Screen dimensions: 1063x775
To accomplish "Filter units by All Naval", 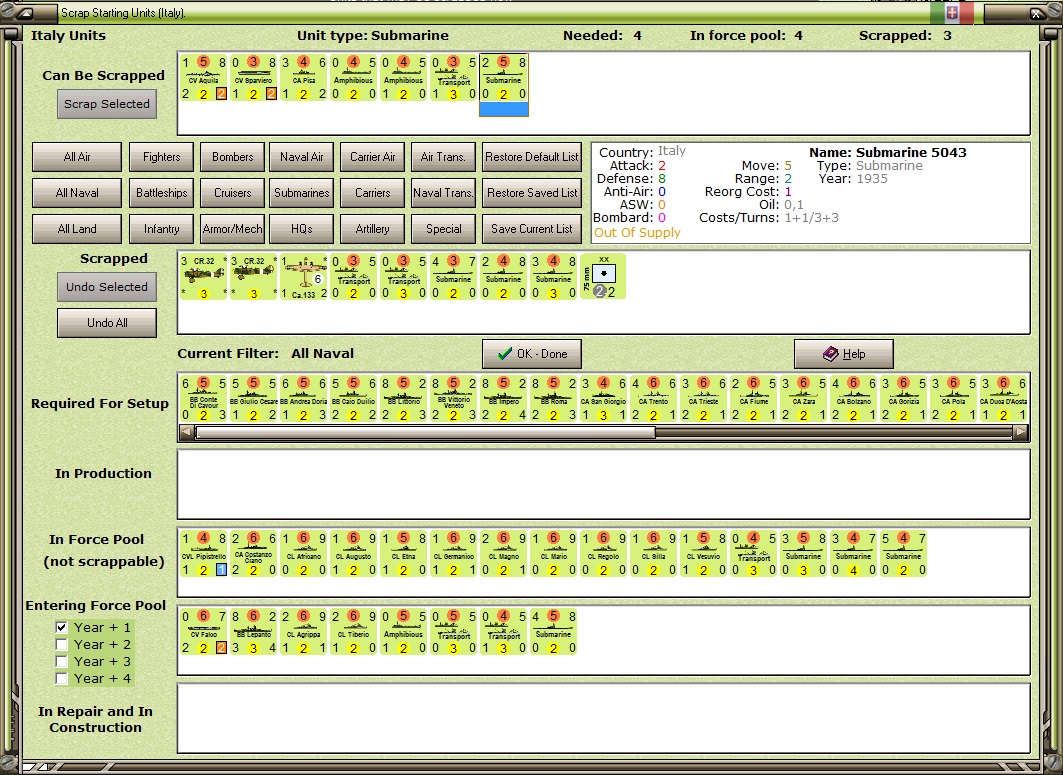I will pyautogui.click(x=77, y=193).
